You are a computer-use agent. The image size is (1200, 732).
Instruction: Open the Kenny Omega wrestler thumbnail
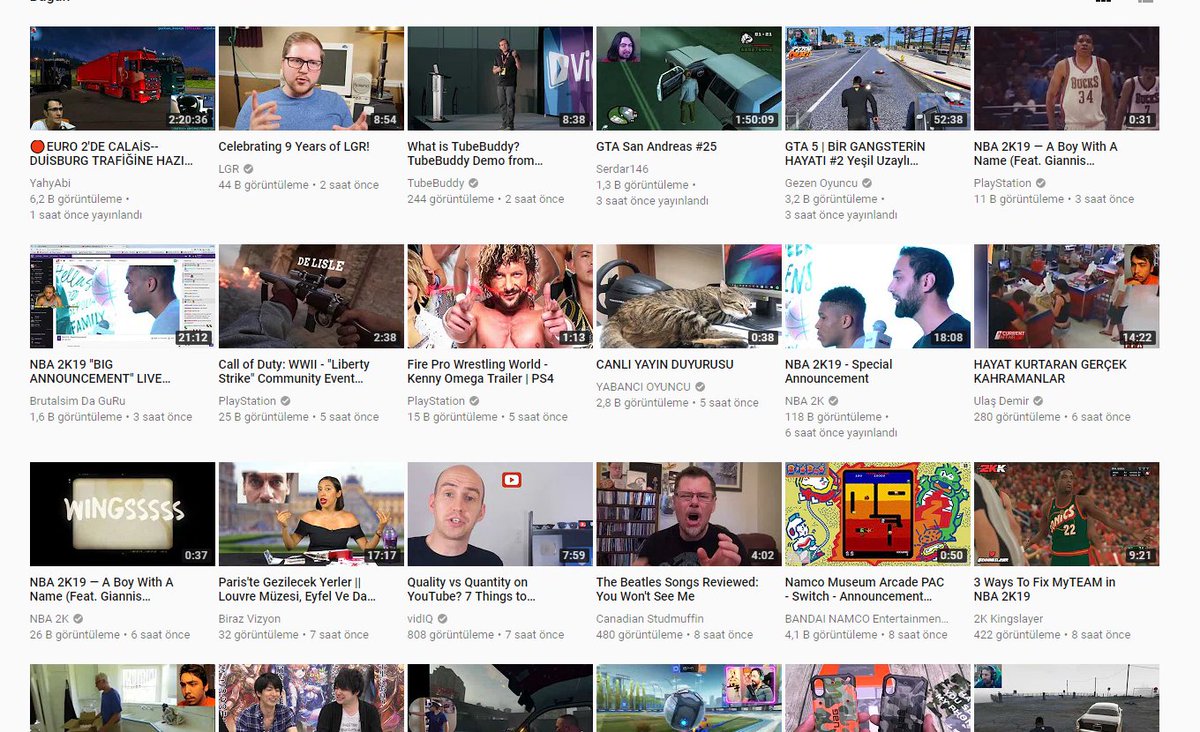499,296
